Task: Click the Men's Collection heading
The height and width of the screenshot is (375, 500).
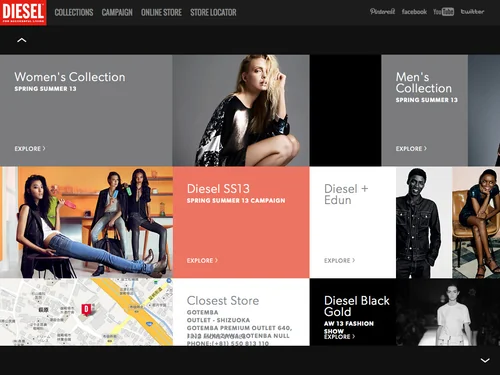Action: point(423,83)
